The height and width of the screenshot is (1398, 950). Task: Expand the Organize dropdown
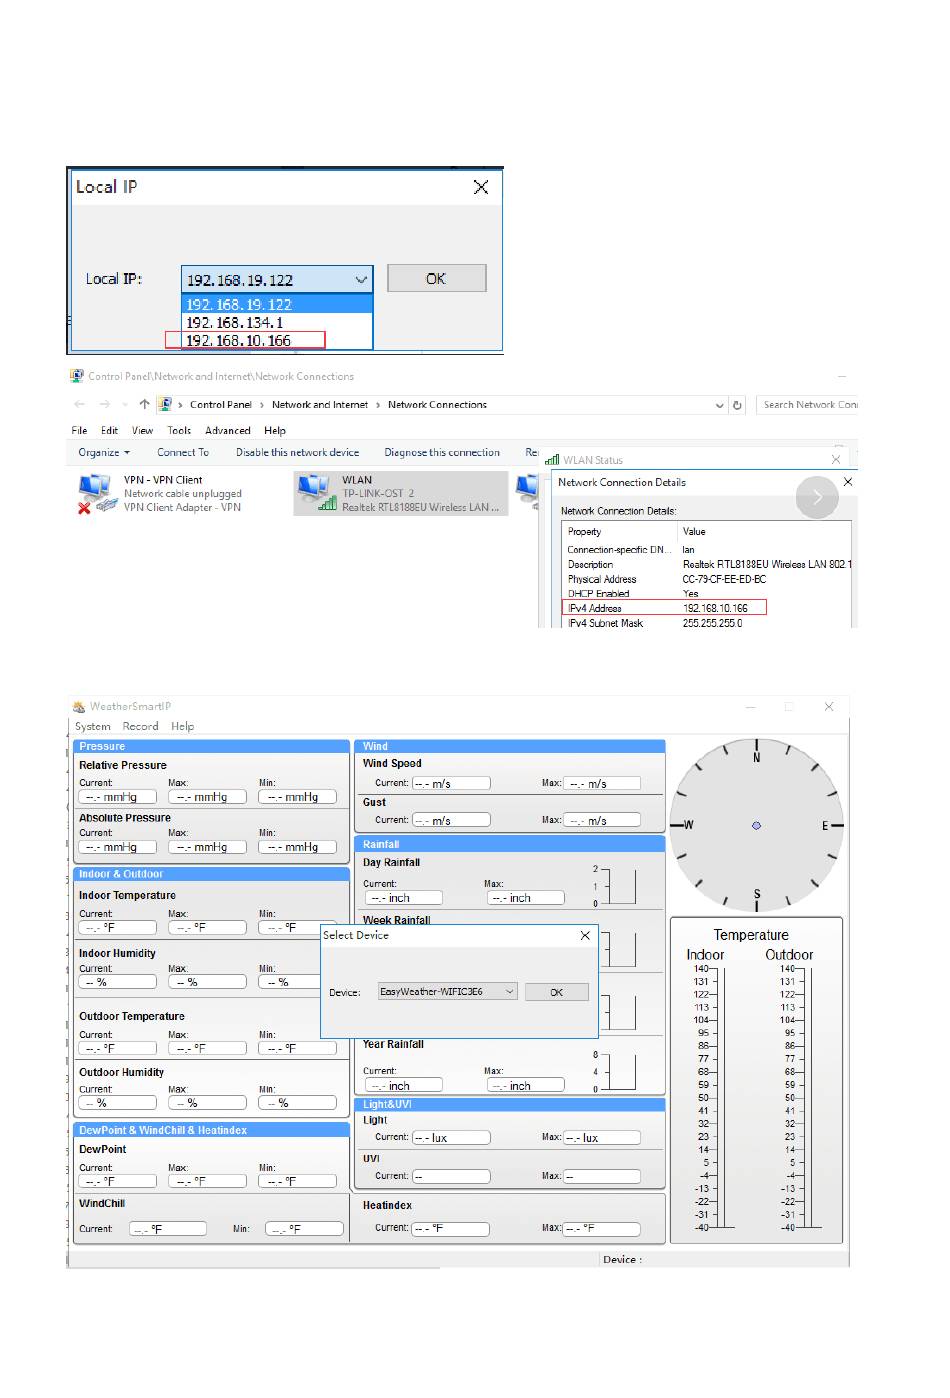[104, 452]
